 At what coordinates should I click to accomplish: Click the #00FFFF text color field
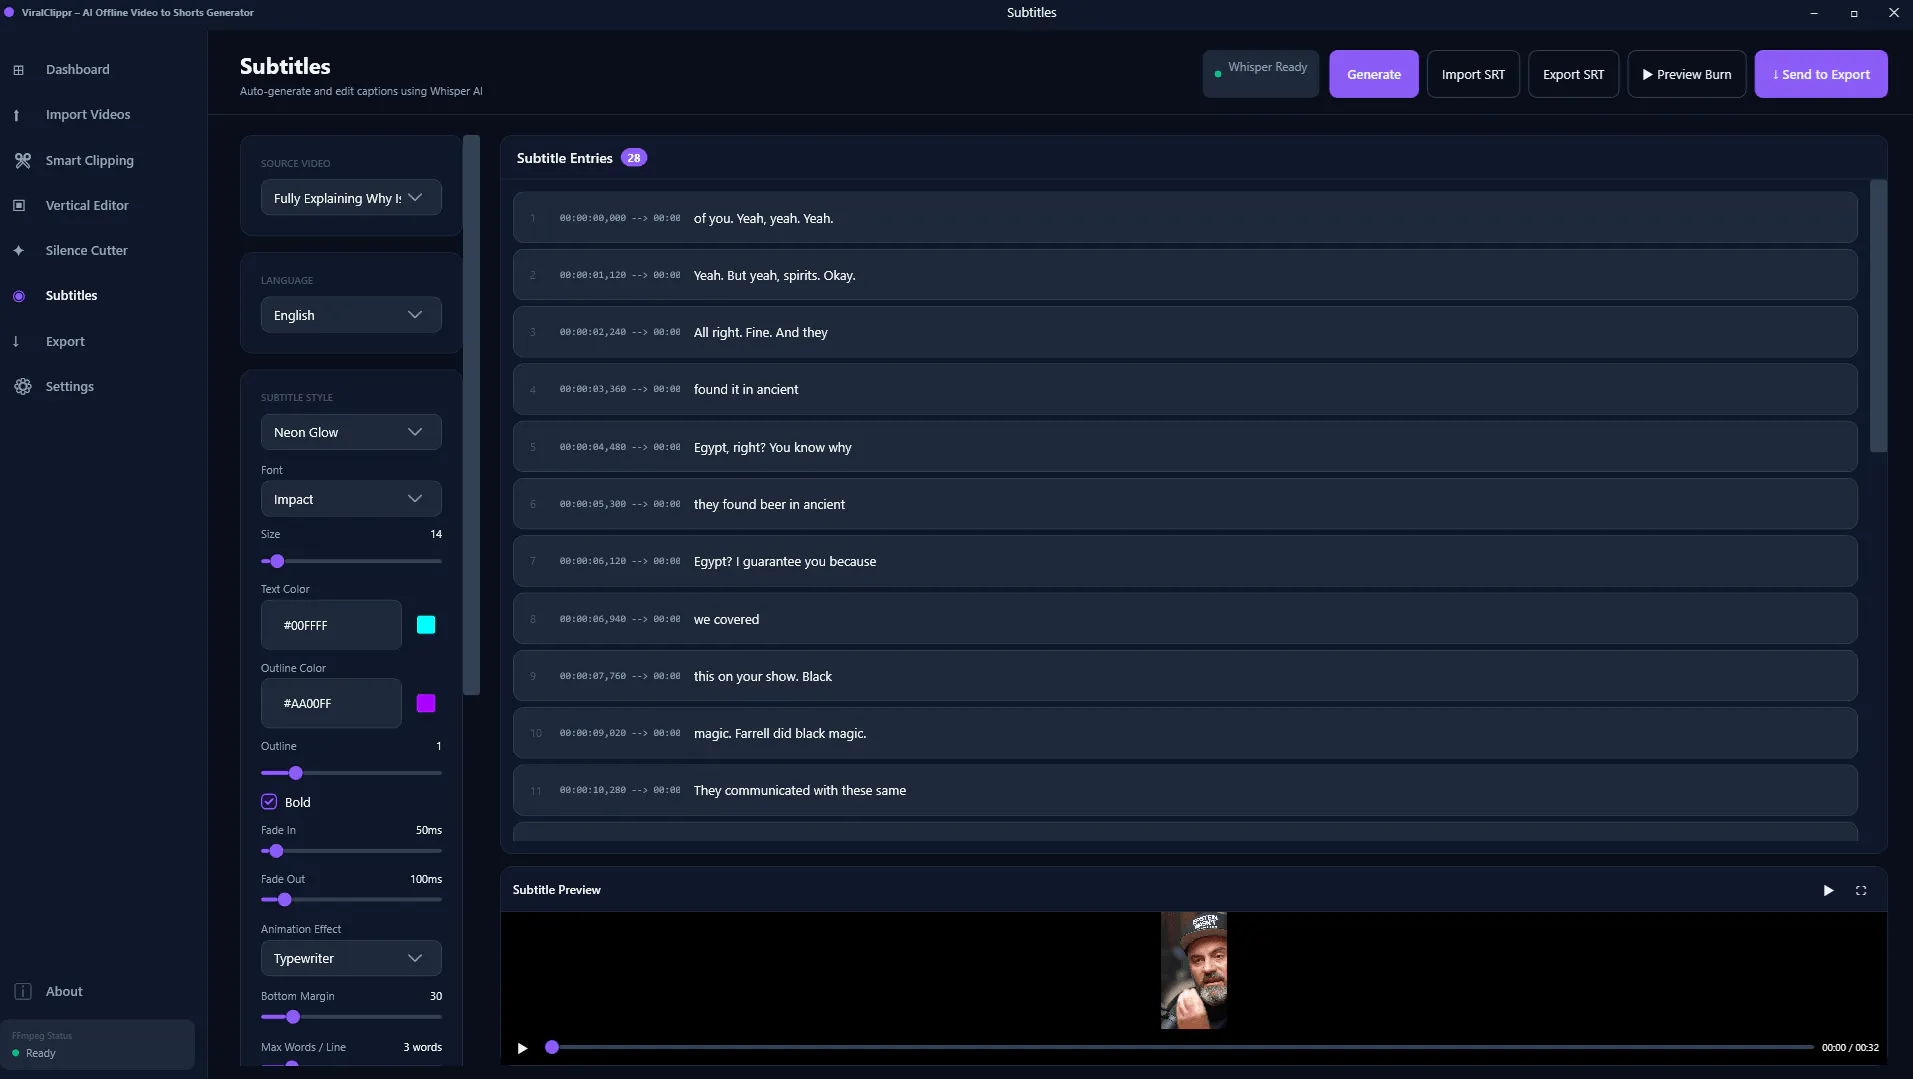point(331,625)
